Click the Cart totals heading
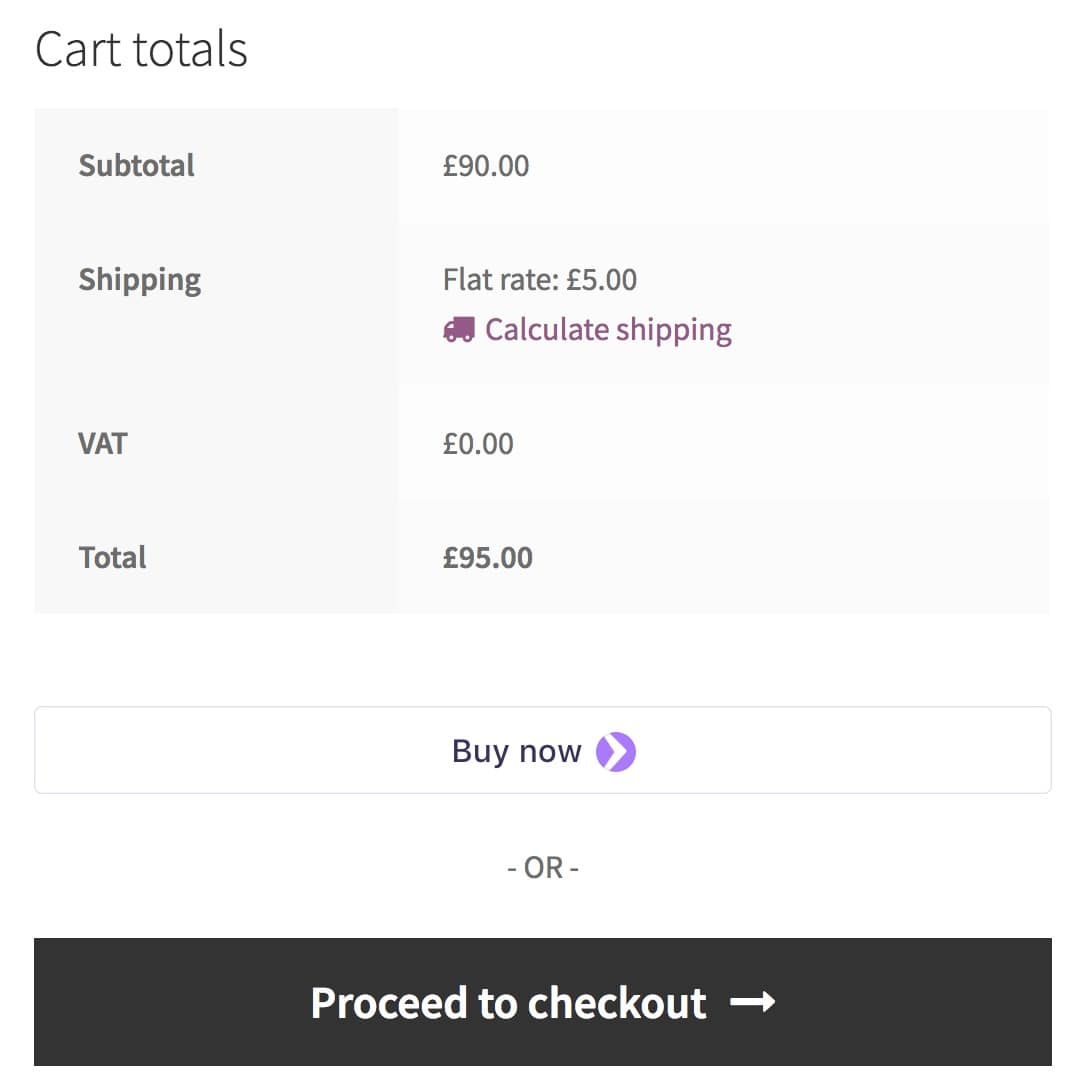The height and width of the screenshot is (1092, 1076). (141, 49)
